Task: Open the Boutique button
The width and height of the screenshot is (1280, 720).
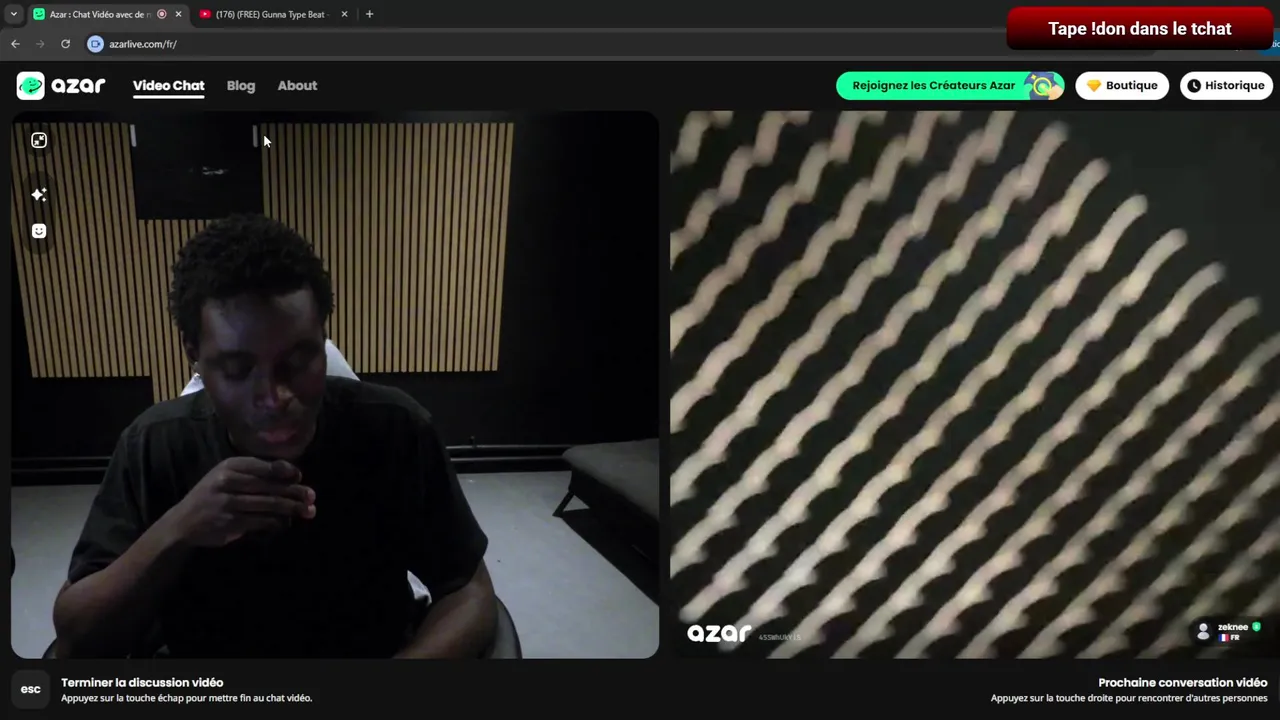Action: pyautogui.click(x=1122, y=86)
